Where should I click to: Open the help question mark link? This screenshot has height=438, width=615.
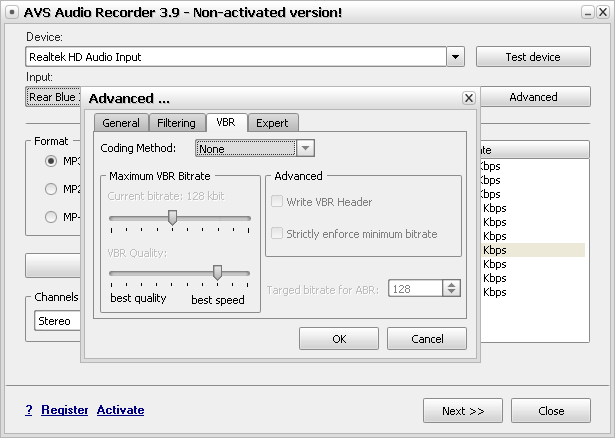tap(29, 410)
